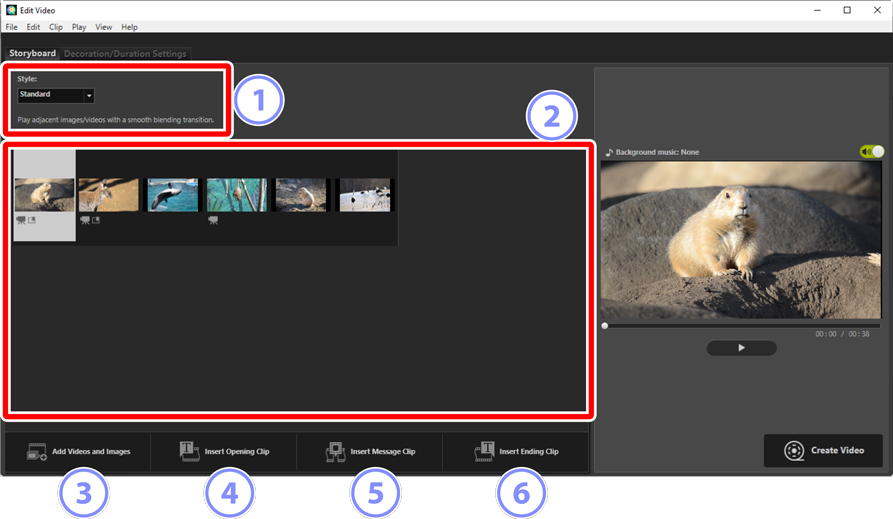Switch to Decoration/Duration Settings tab

tap(125, 54)
